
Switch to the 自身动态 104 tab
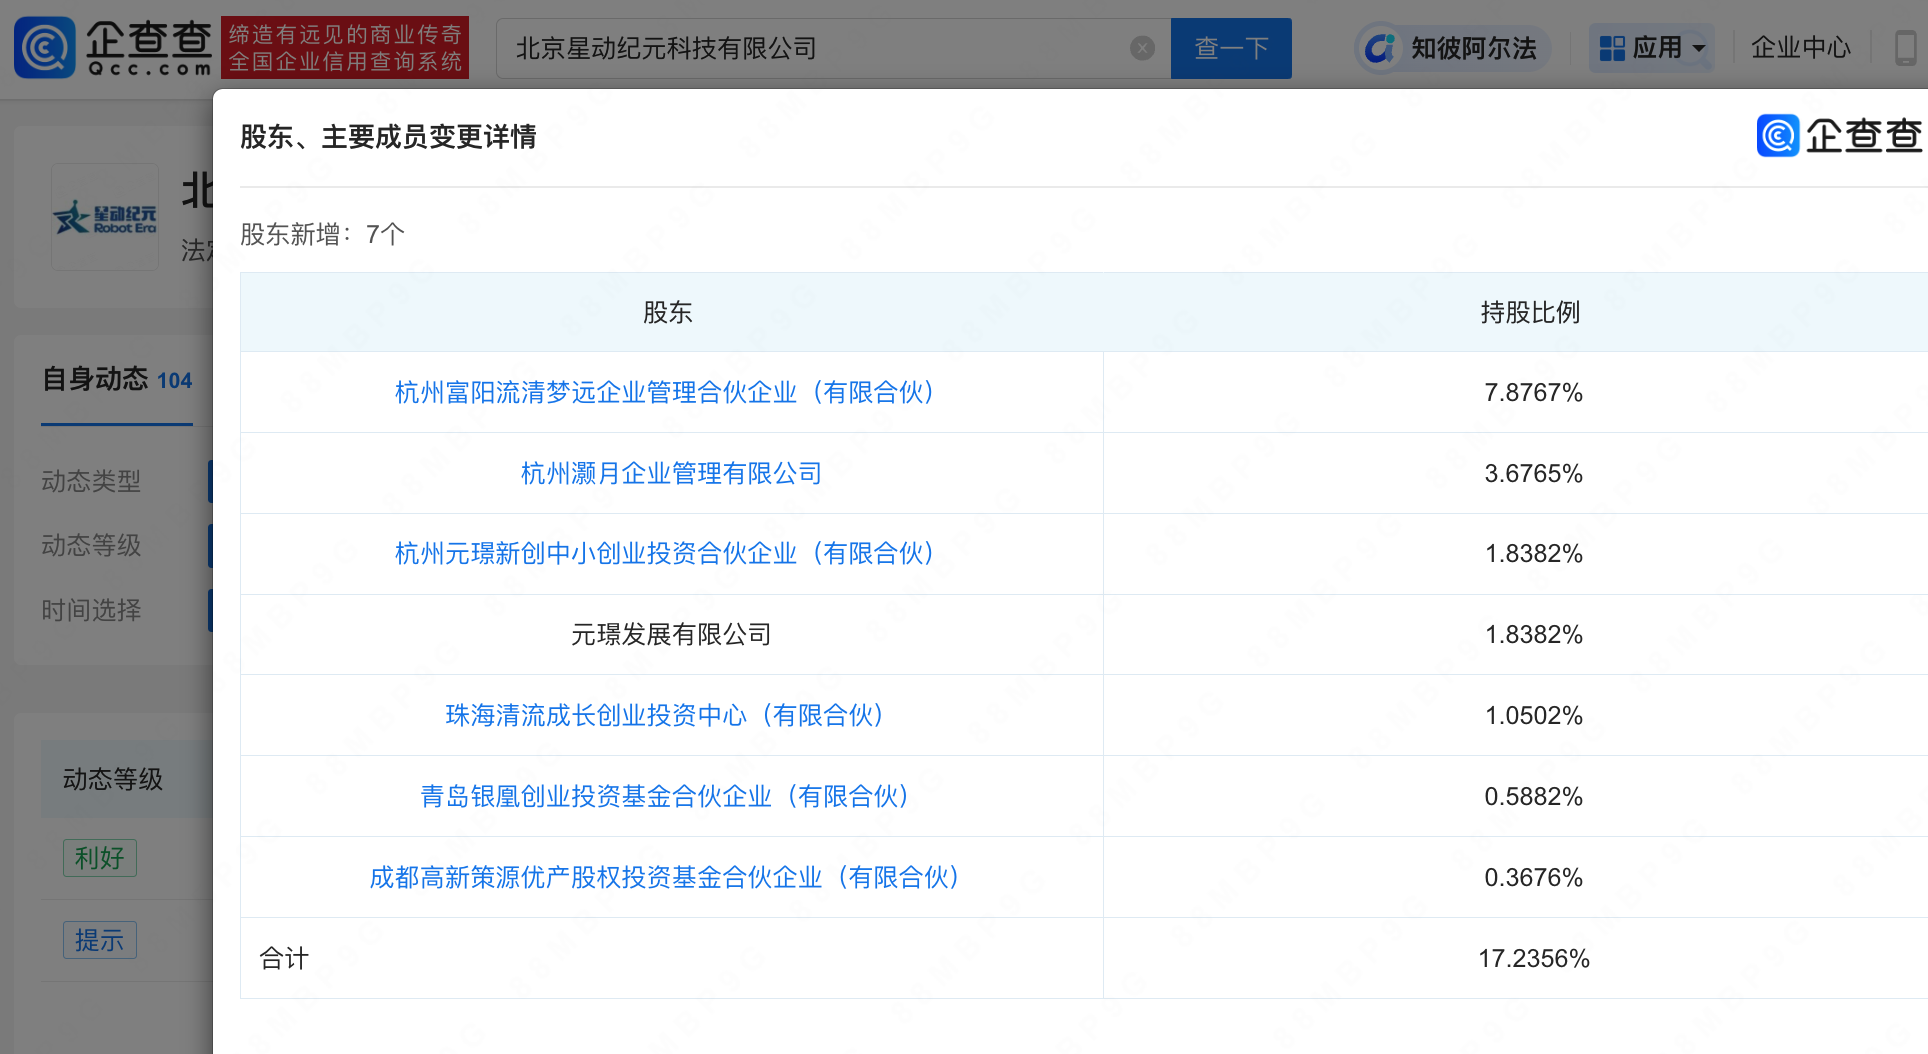pos(117,380)
